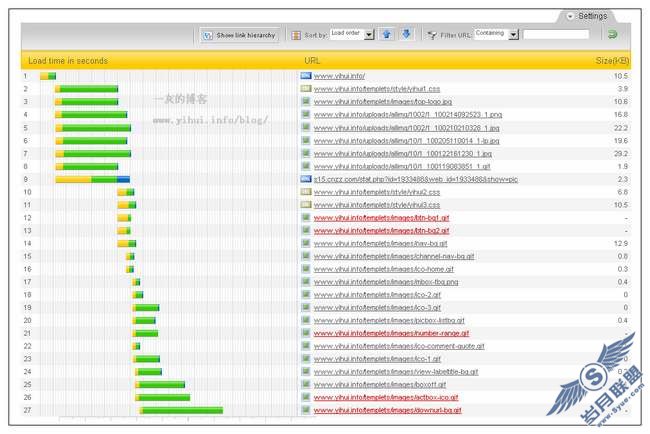Click the sort ascending up arrow icon
The width and height of the screenshot is (650, 434).
coord(387,35)
